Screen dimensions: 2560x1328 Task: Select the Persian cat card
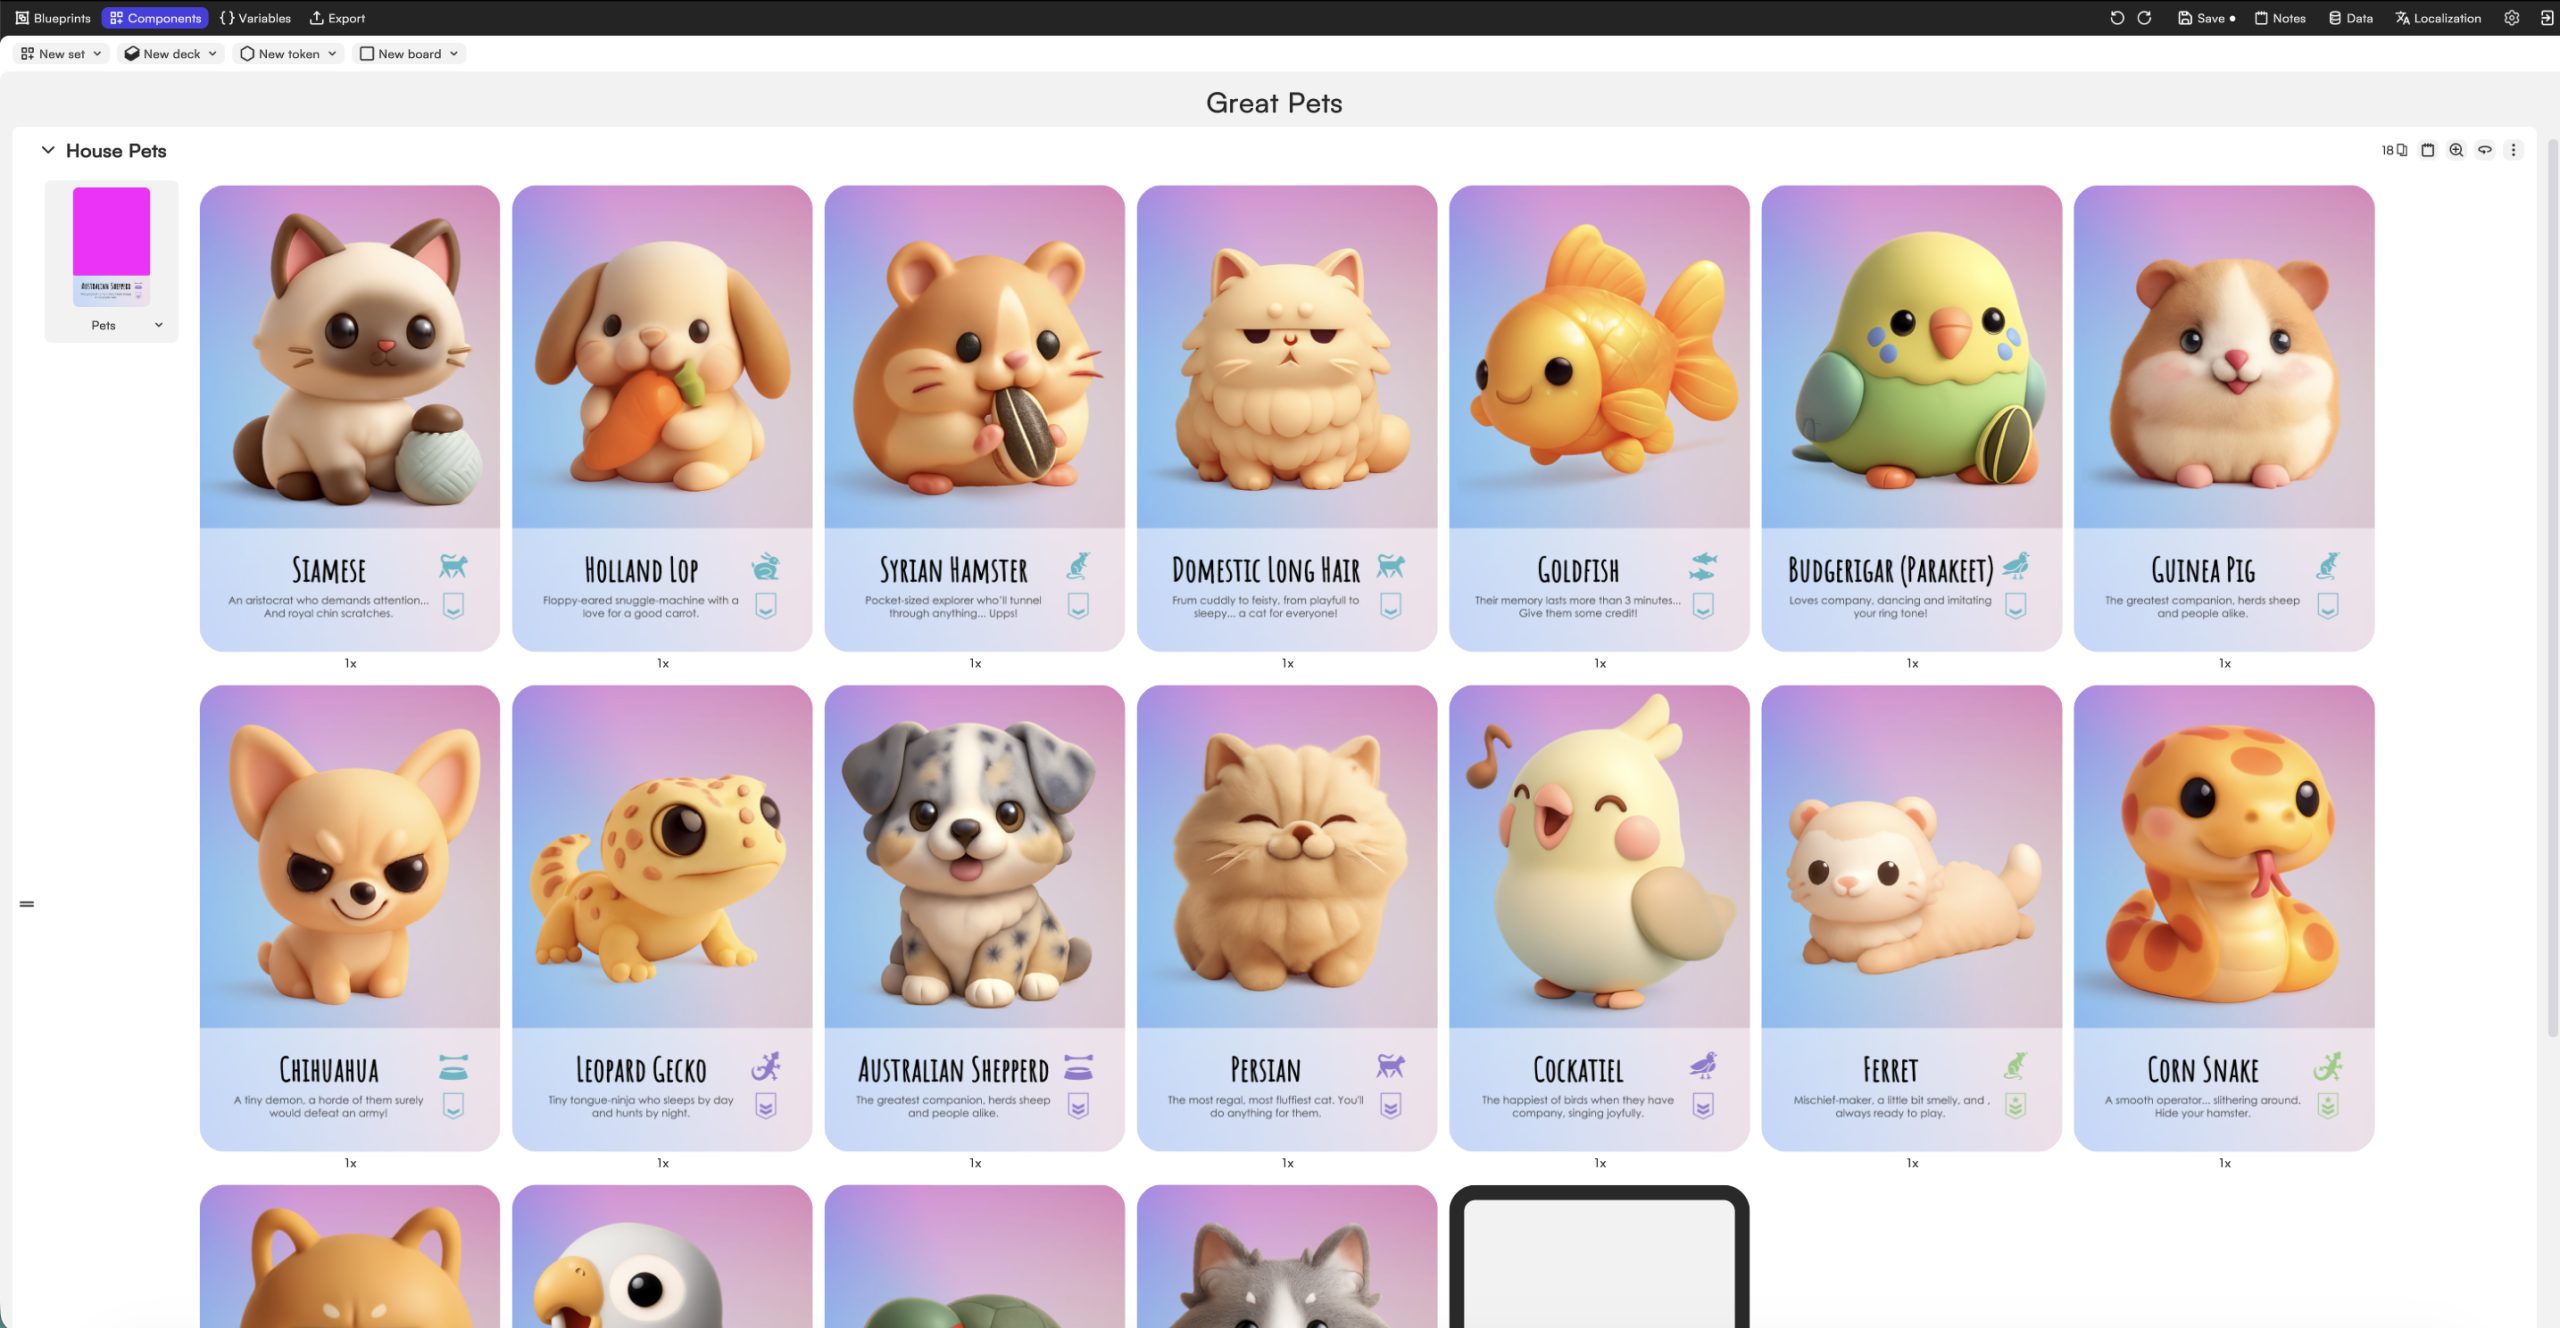1287,917
